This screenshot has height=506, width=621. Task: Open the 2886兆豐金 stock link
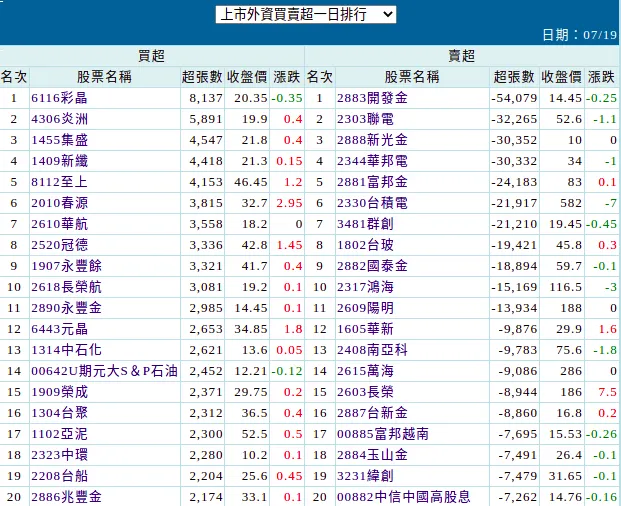pos(67,496)
